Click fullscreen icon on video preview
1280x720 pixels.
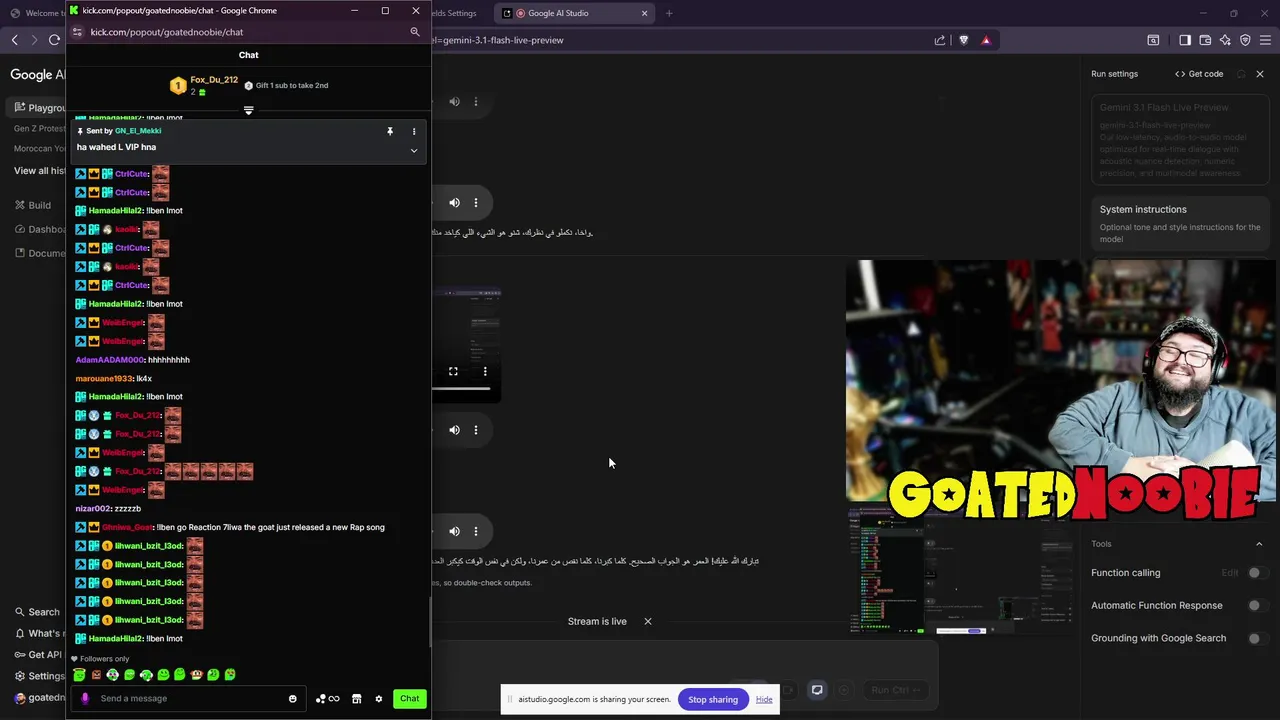tap(453, 372)
